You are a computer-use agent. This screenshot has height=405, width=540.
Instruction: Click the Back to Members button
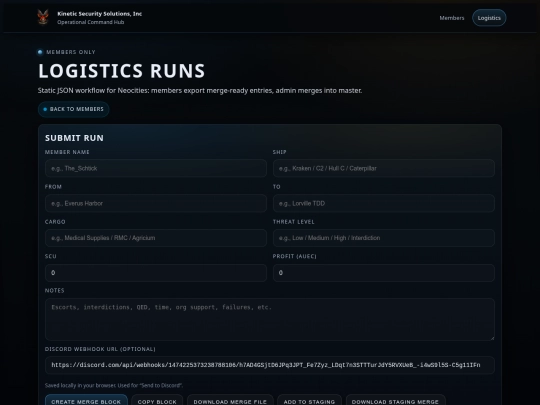74,109
